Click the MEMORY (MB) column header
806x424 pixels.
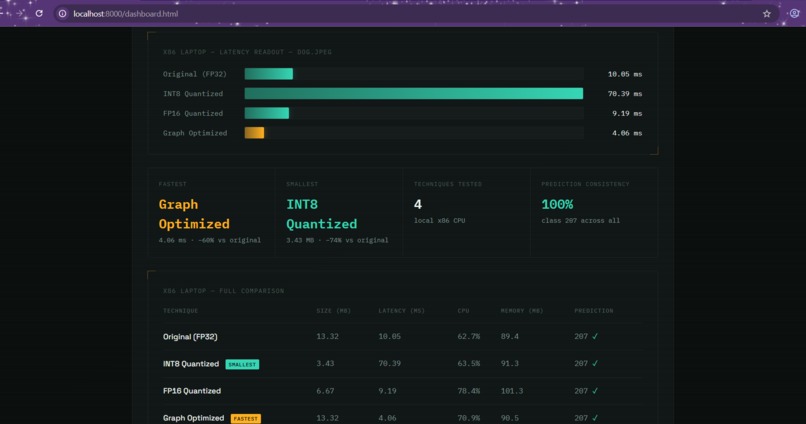click(522, 310)
